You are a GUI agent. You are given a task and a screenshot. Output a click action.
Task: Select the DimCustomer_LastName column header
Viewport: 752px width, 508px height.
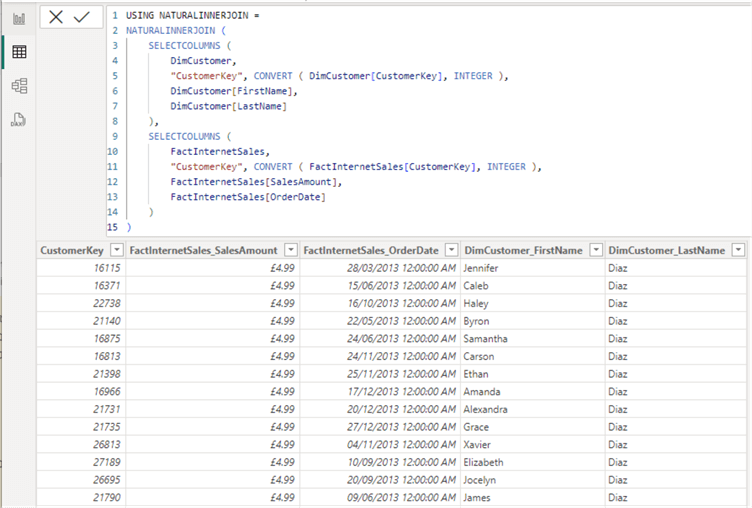[x=667, y=250]
